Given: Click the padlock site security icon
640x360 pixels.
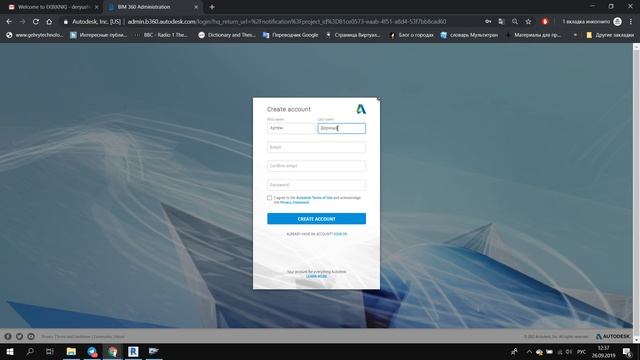Looking at the screenshot, I should [x=65, y=22].
